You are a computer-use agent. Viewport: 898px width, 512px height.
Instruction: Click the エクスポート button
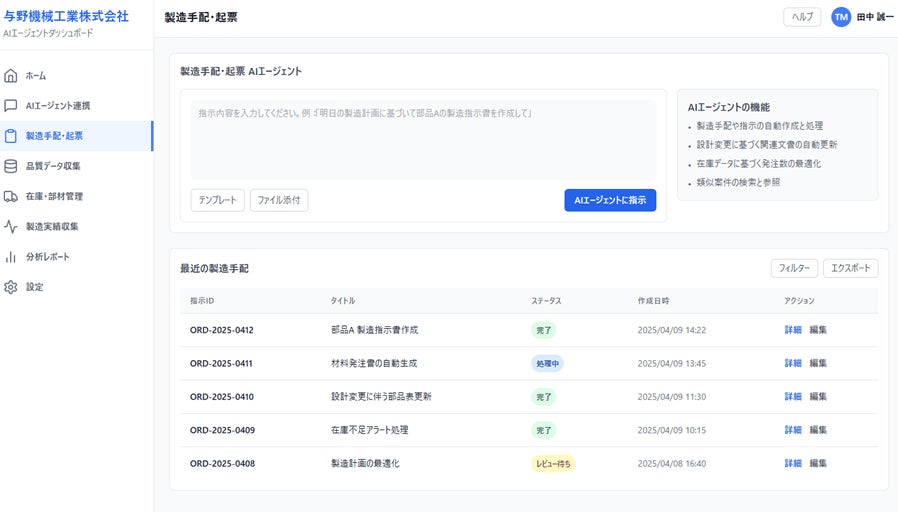850,268
